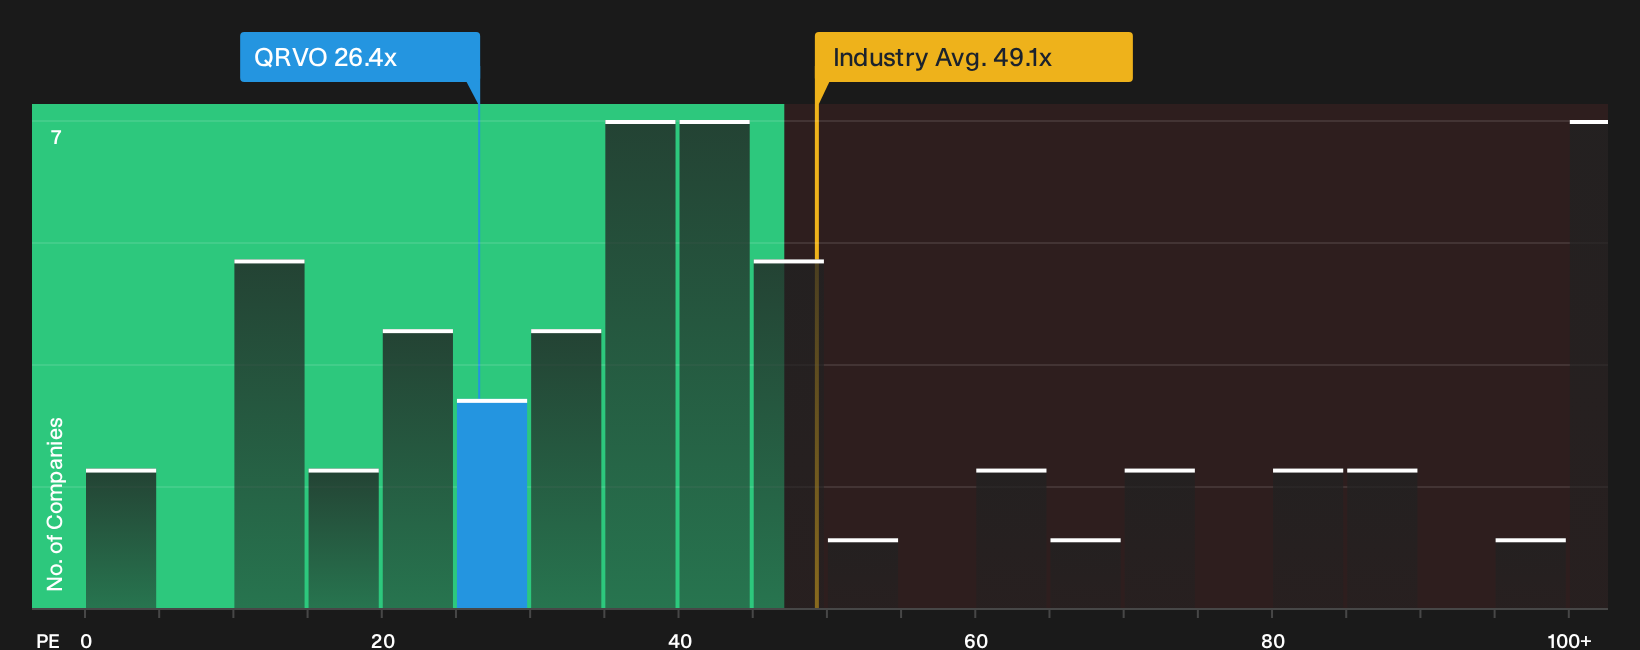
Task: Select the 100+ PE bar
Action: [x=1589, y=364]
